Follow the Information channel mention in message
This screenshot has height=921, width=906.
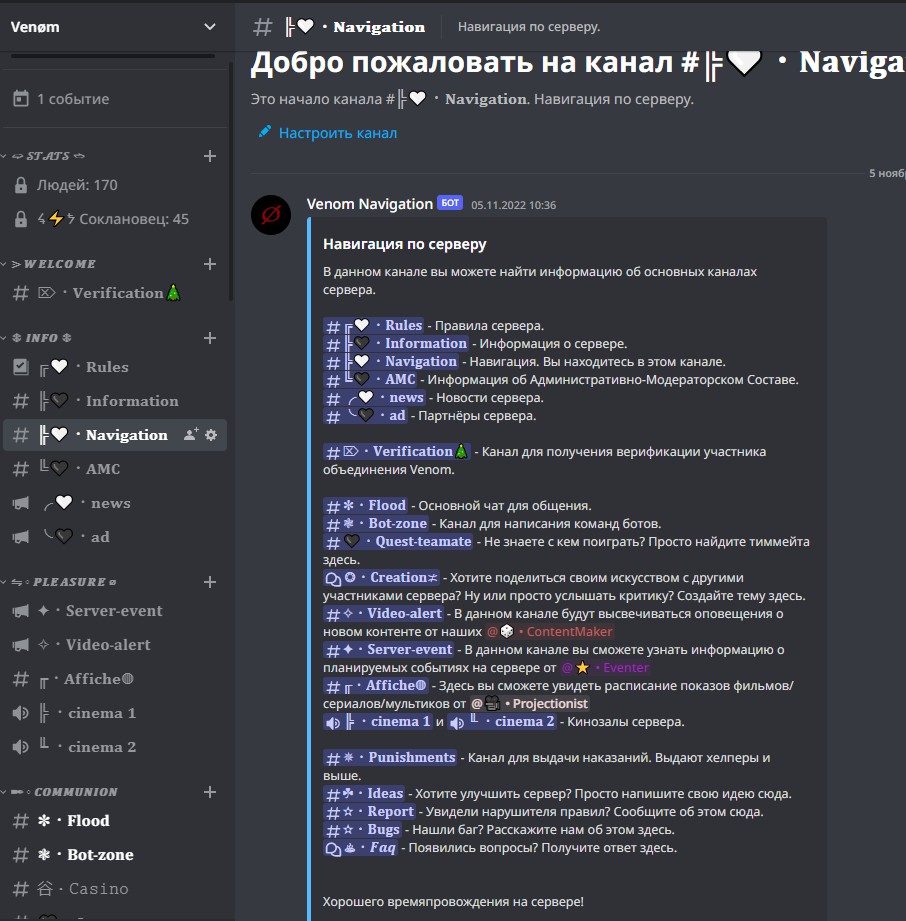pos(396,344)
